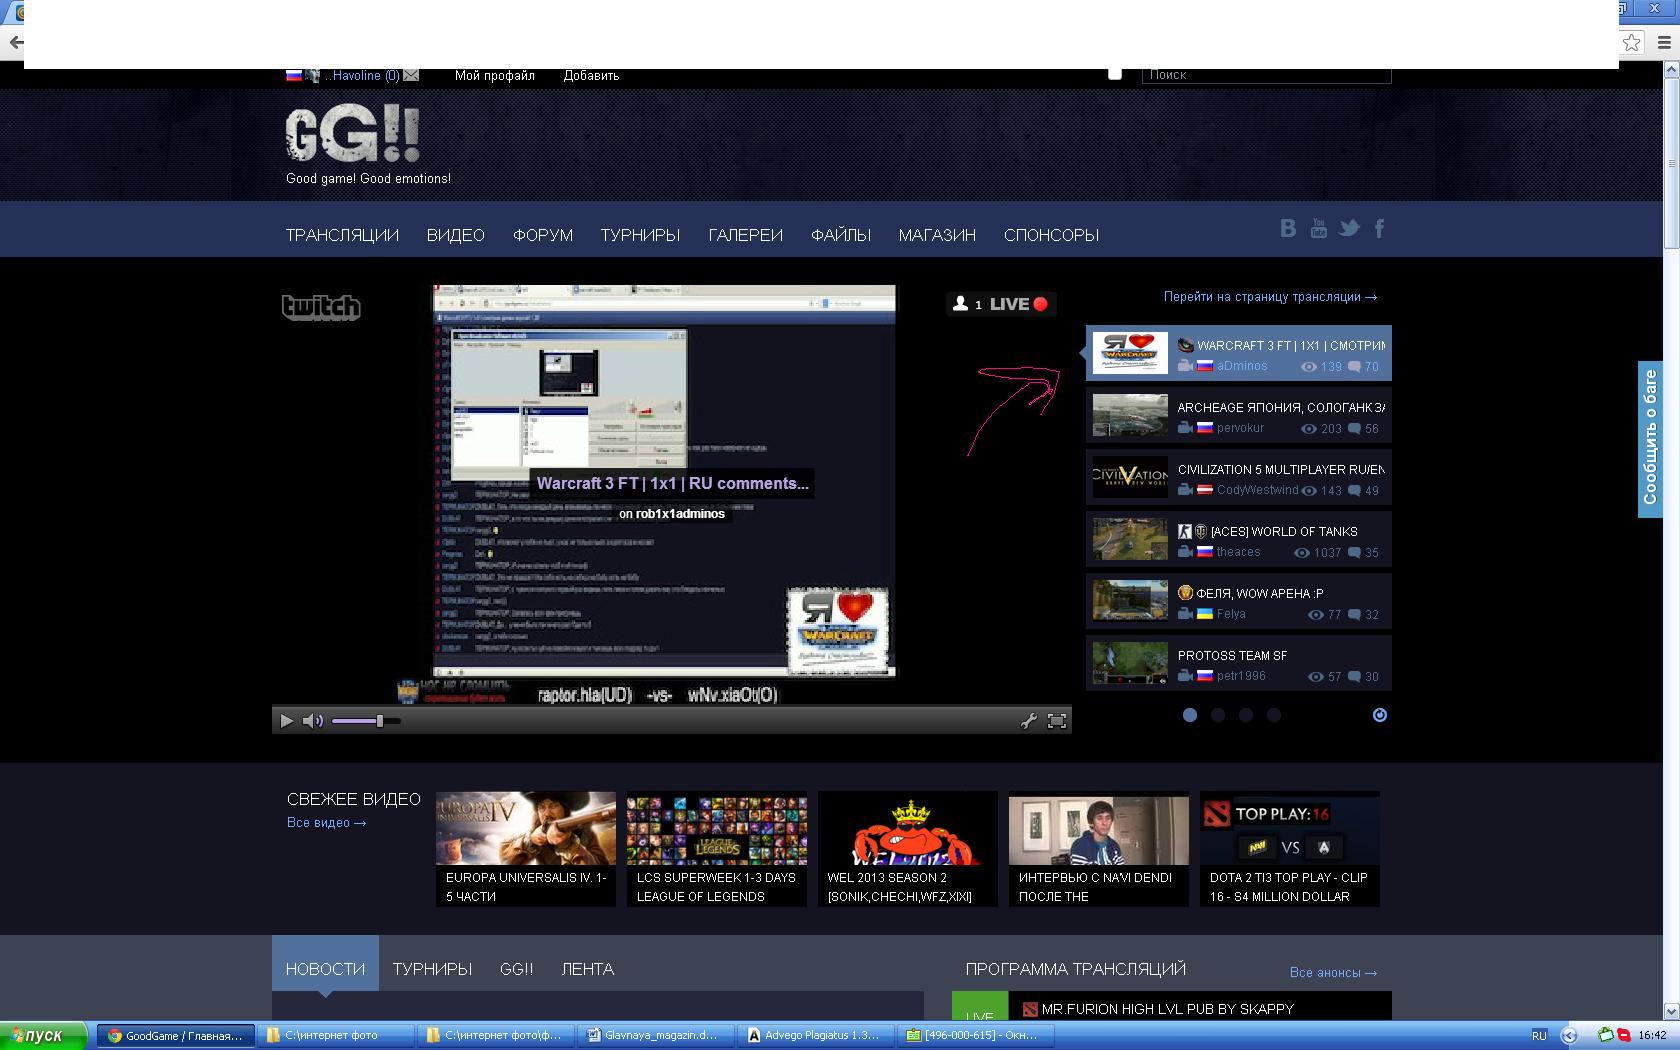Viewport: 1680px width, 1050px height.
Task: Switch to the GG!! tab
Action: [517, 969]
